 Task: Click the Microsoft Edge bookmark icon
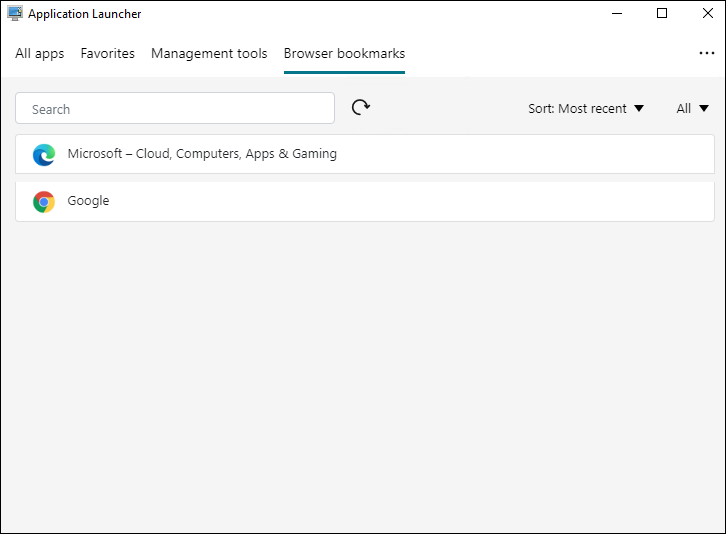coord(43,154)
